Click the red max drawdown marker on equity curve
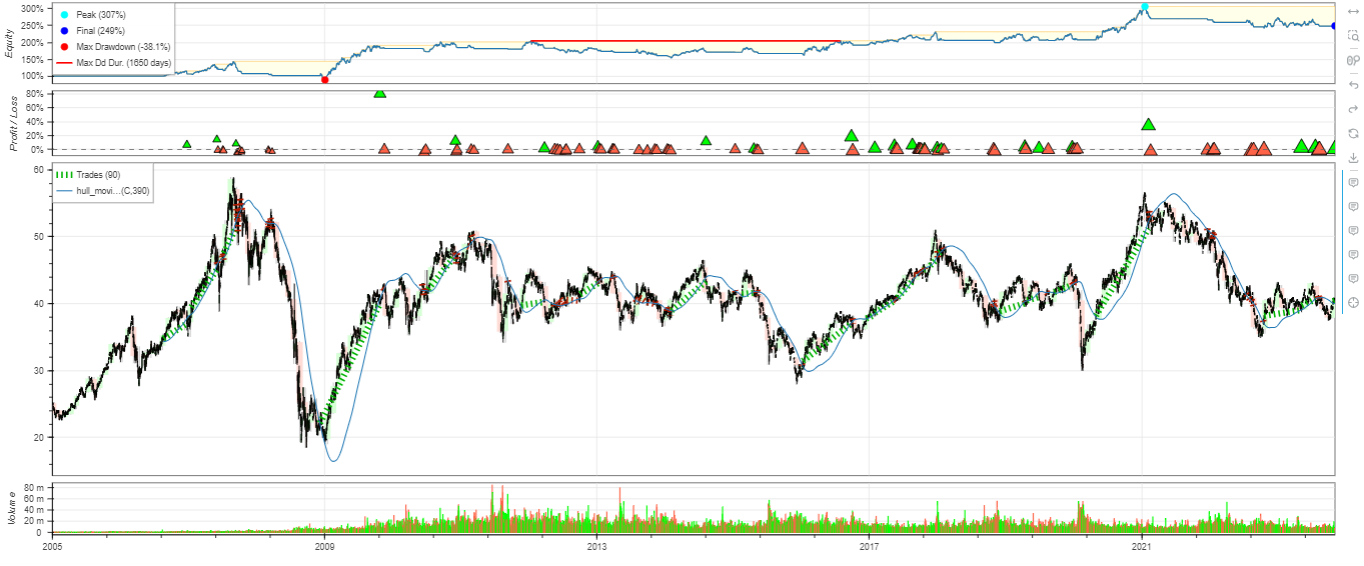Viewport: 1364px width, 566px height. pos(325,80)
